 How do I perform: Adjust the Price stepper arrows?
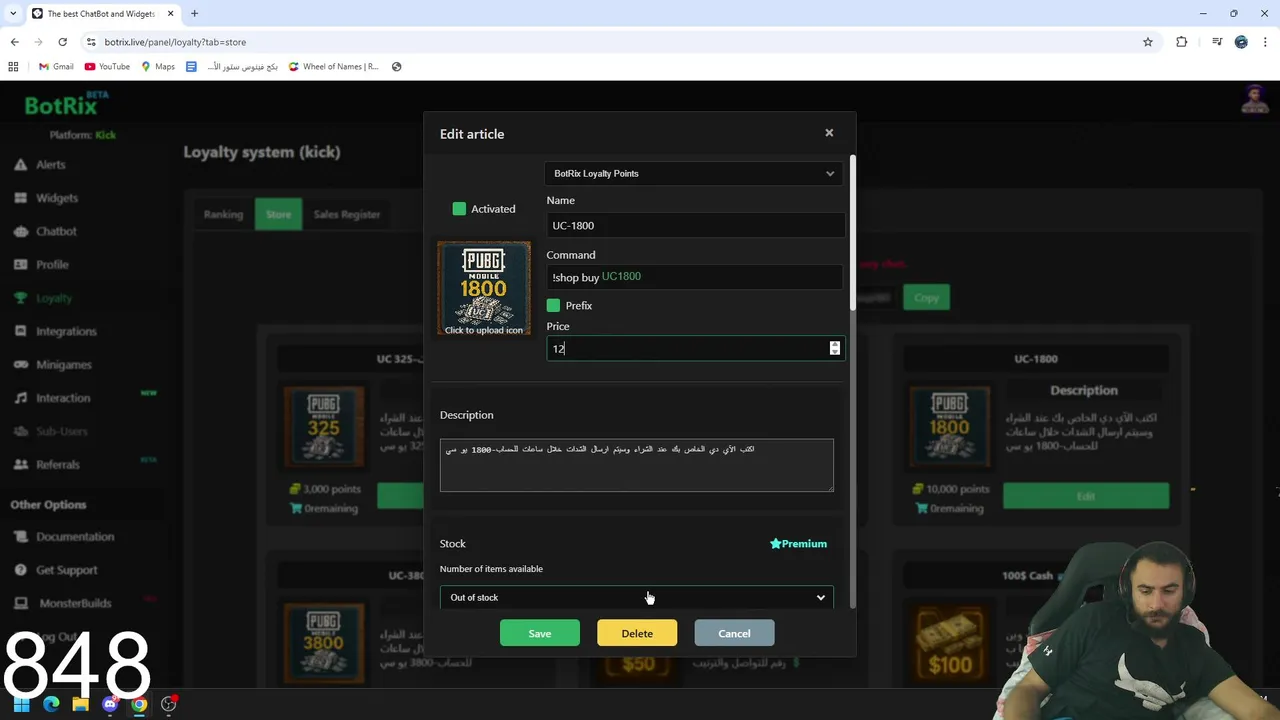tap(835, 348)
